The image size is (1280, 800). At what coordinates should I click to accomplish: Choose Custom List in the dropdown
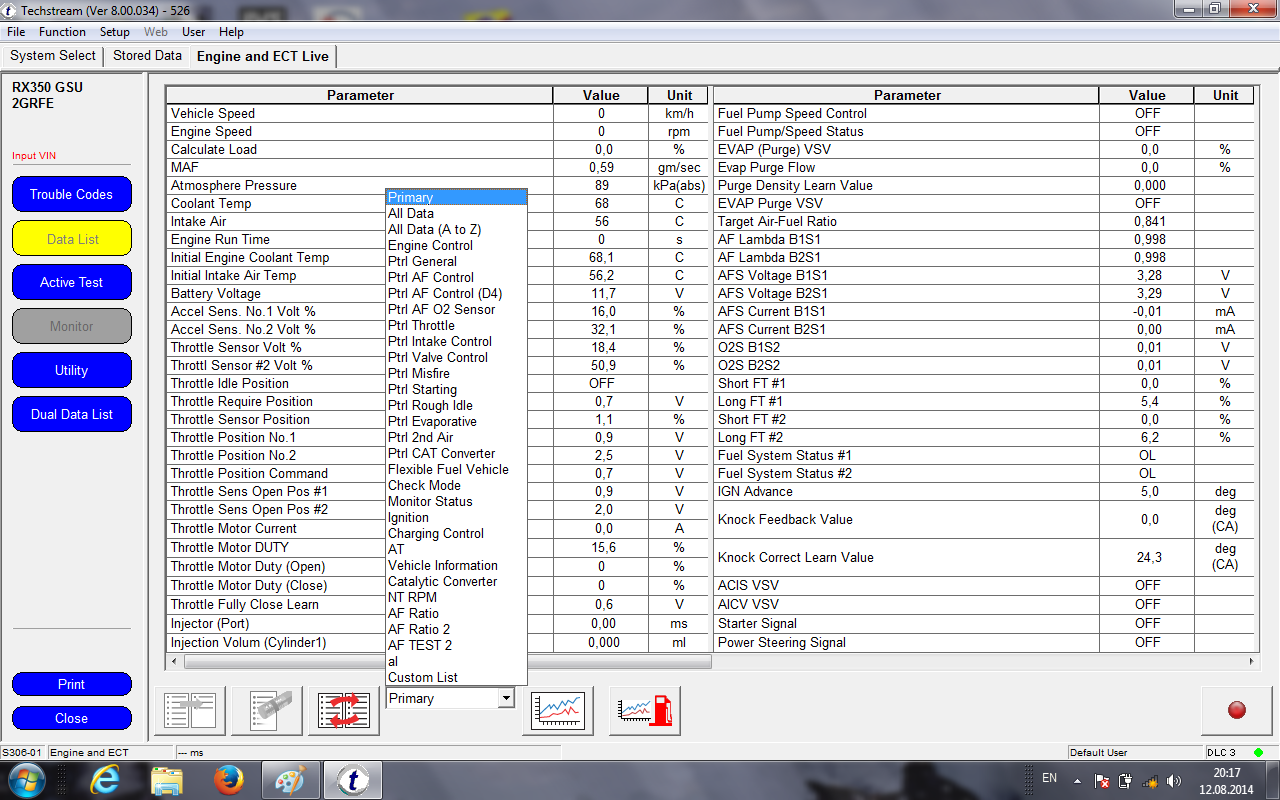pyautogui.click(x=422, y=677)
